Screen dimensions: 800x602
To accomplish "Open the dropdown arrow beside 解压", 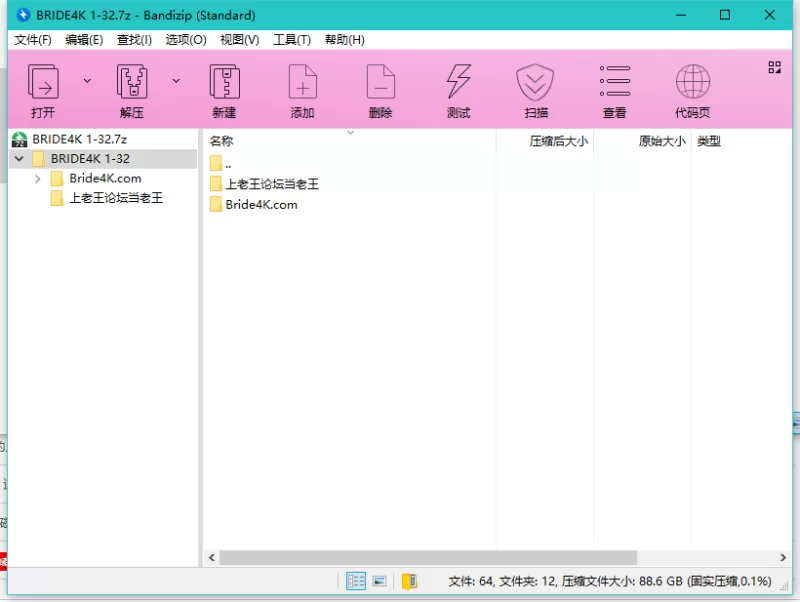I will click(x=176, y=81).
